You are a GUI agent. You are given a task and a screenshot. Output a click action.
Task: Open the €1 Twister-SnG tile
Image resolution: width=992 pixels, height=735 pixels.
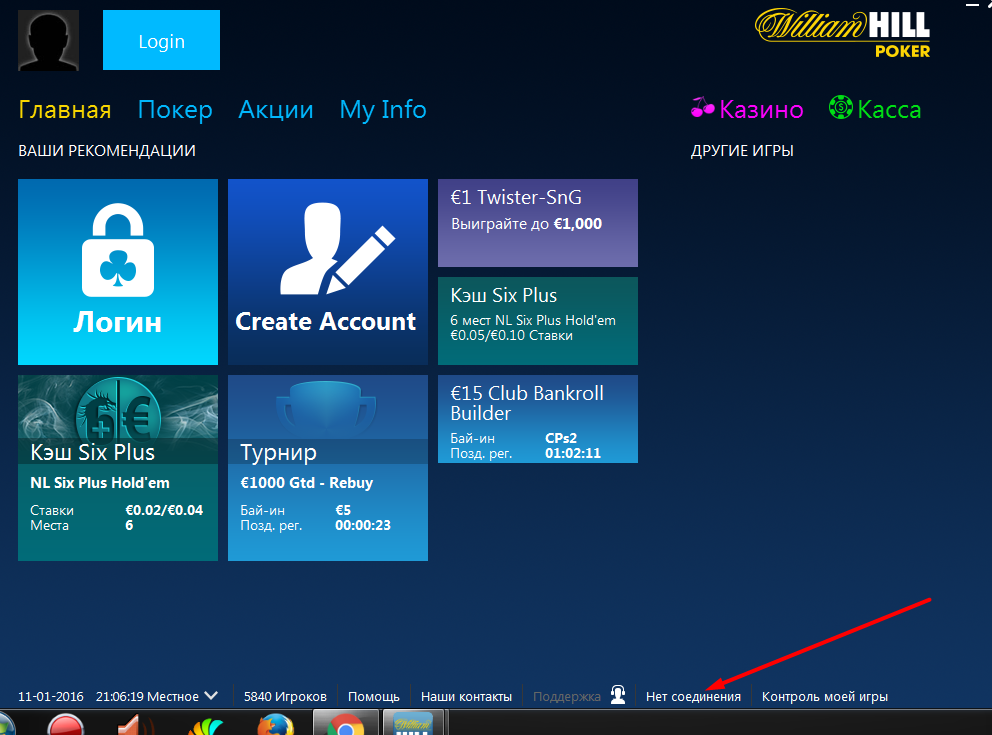click(538, 223)
